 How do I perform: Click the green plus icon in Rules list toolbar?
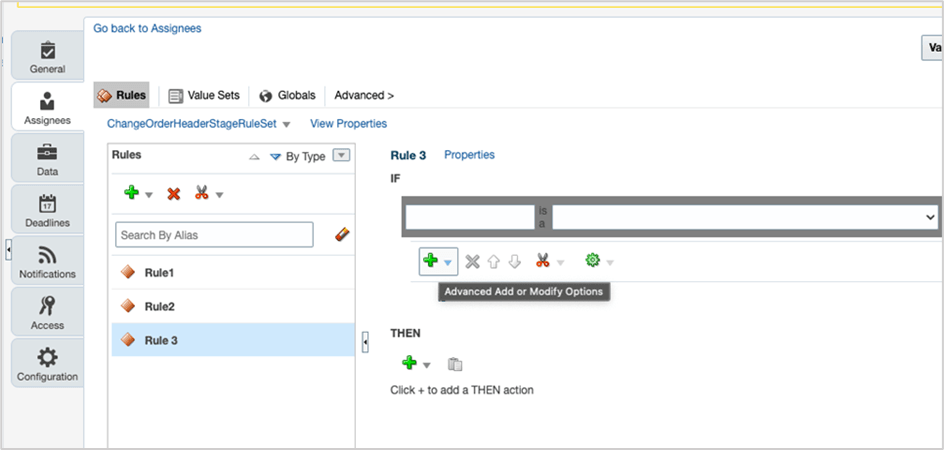click(131, 193)
